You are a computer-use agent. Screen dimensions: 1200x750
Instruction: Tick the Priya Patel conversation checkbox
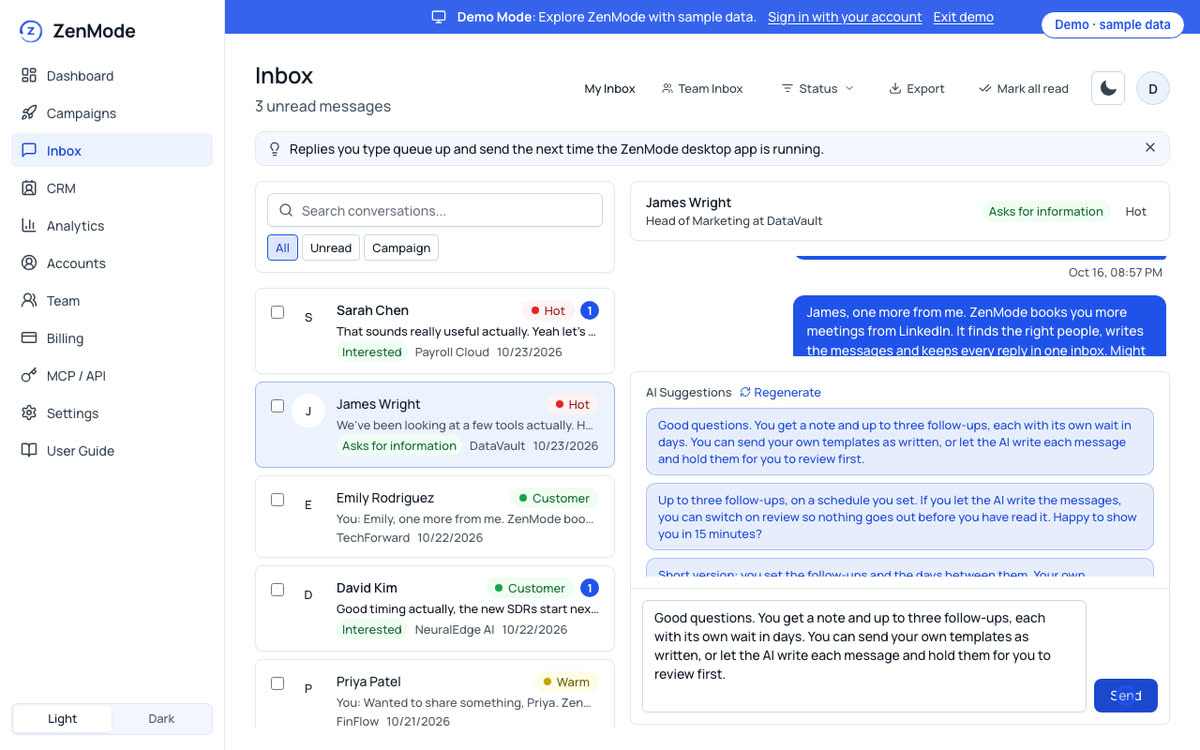(278, 683)
